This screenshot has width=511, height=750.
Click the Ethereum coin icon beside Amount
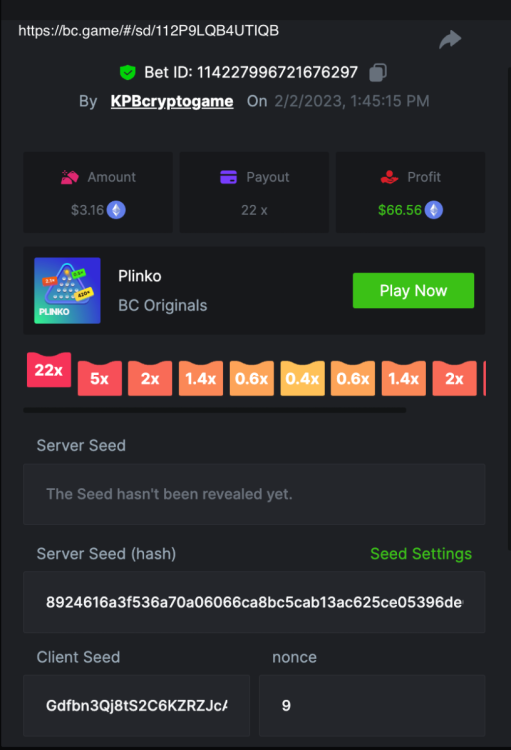tap(116, 210)
